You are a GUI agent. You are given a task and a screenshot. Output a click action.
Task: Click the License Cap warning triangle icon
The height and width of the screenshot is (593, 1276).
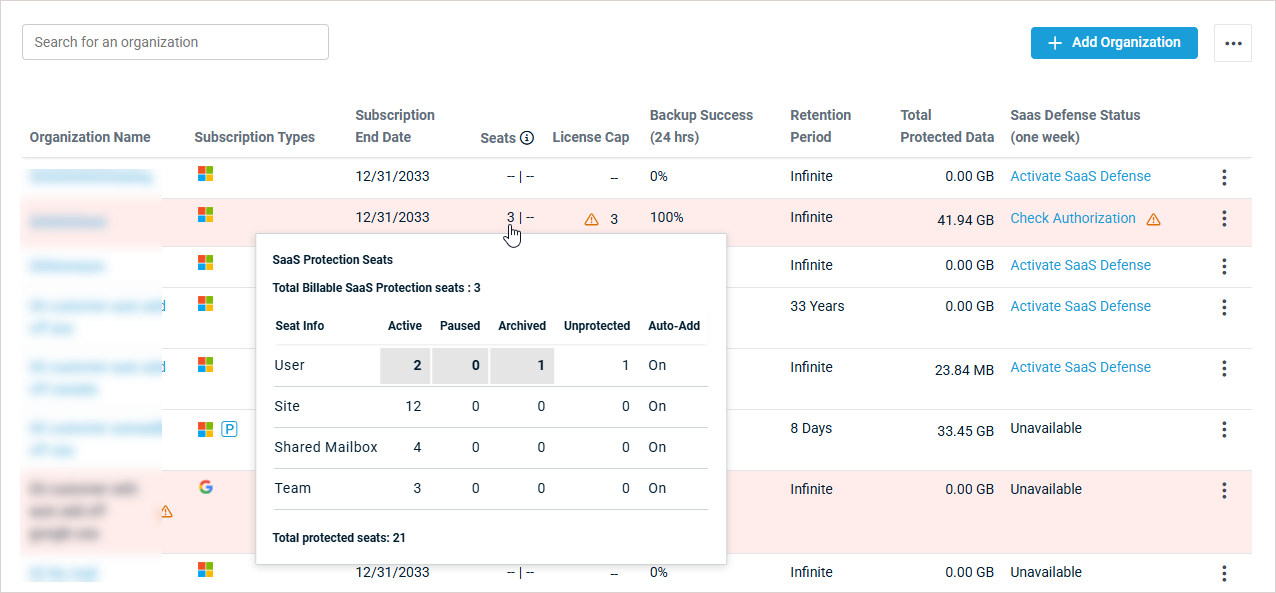[591, 219]
